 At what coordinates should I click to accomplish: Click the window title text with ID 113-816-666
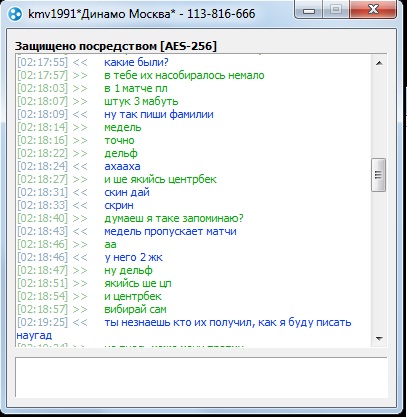(141, 14)
